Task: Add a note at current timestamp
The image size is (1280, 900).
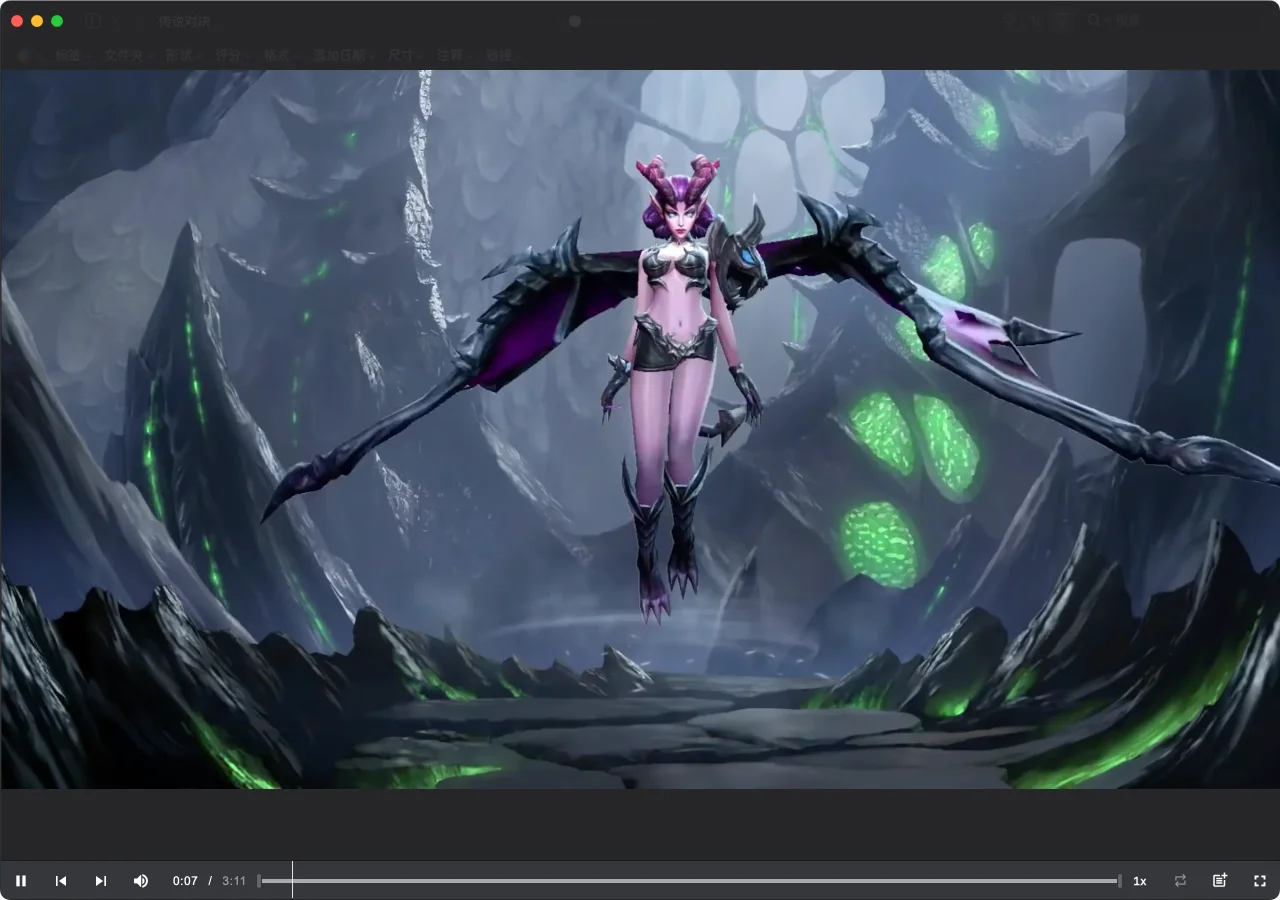Action: pyautogui.click(x=1220, y=881)
